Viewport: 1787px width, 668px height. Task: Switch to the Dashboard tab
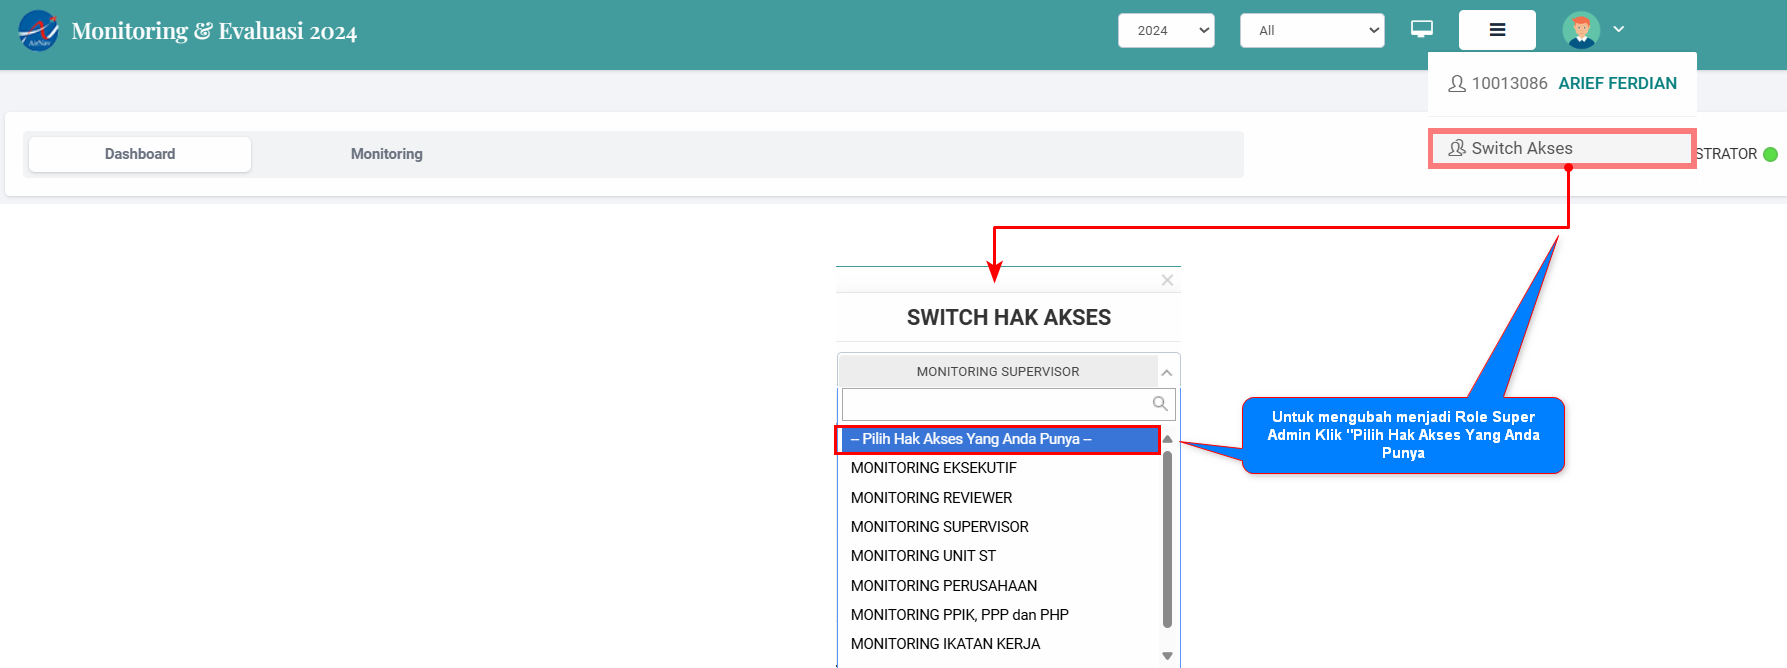[x=140, y=154]
